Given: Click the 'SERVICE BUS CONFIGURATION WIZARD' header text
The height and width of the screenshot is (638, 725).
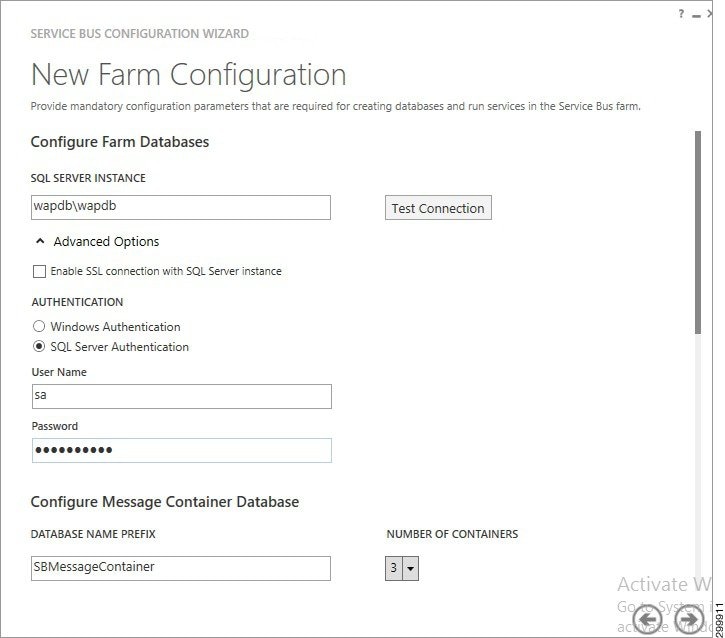Looking at the screenshot, I should pos(140,34).
